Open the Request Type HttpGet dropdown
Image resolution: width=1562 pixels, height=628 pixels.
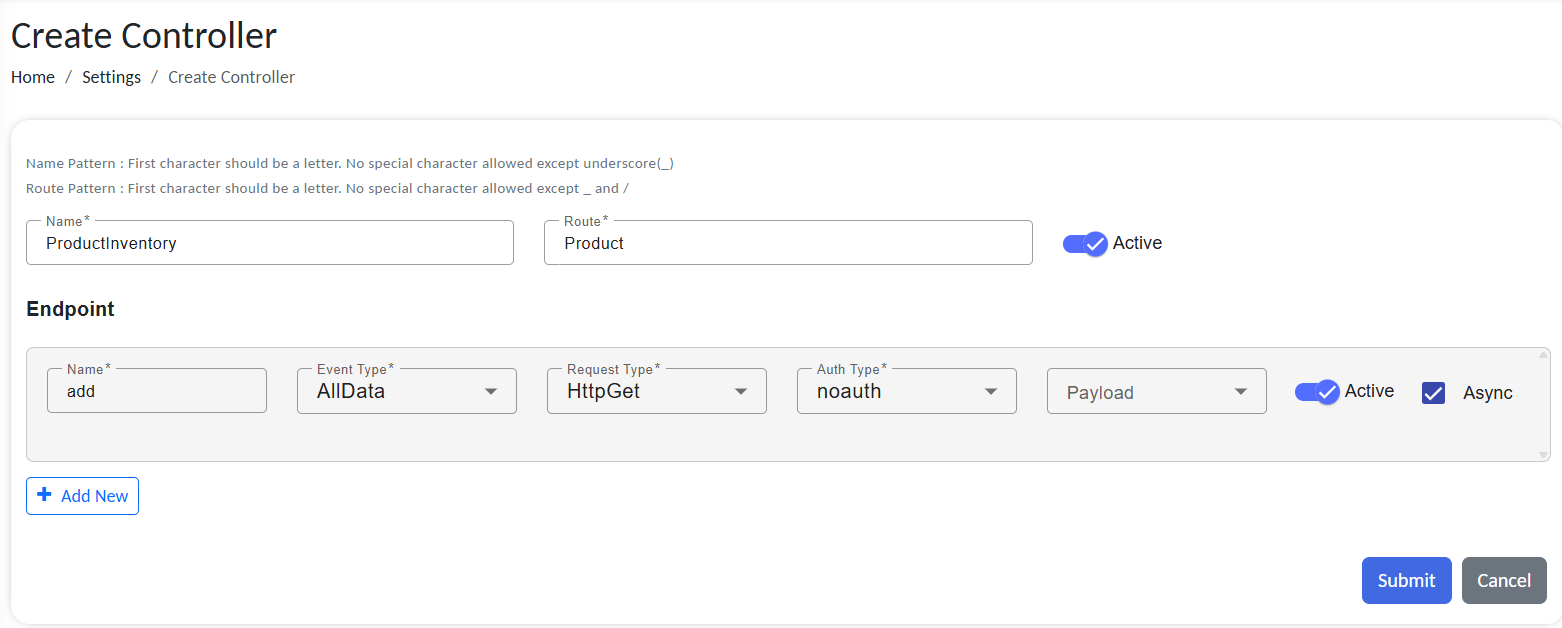pos(656,391)
